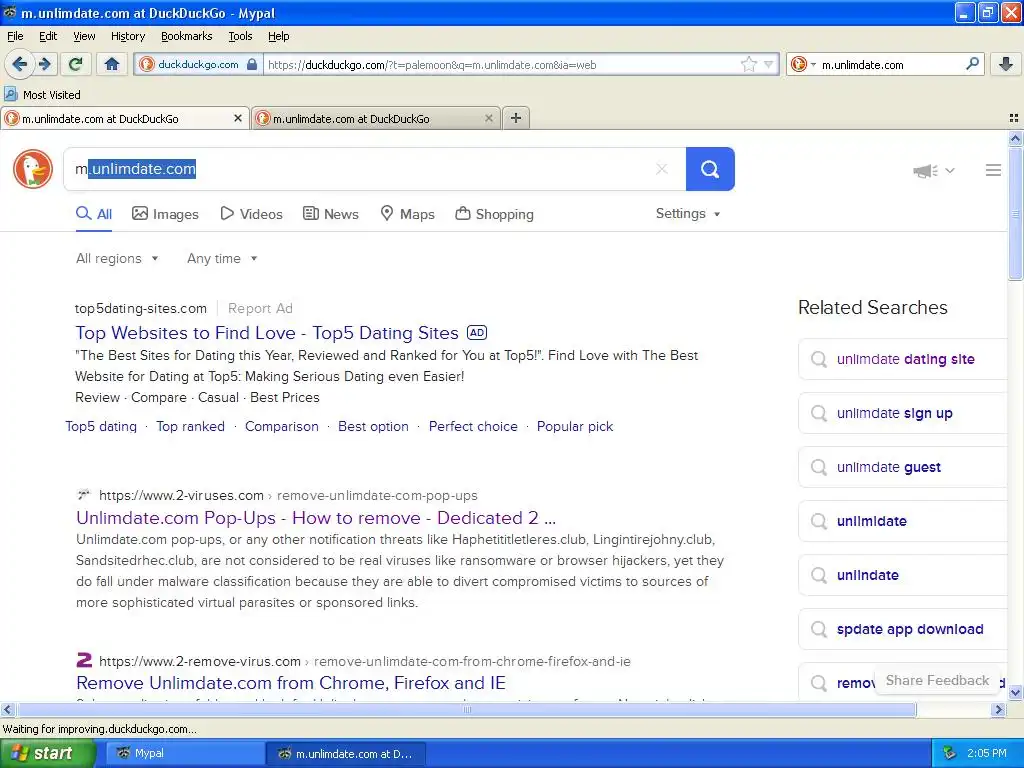Click the padlock icon in address bar

(252, 64)
